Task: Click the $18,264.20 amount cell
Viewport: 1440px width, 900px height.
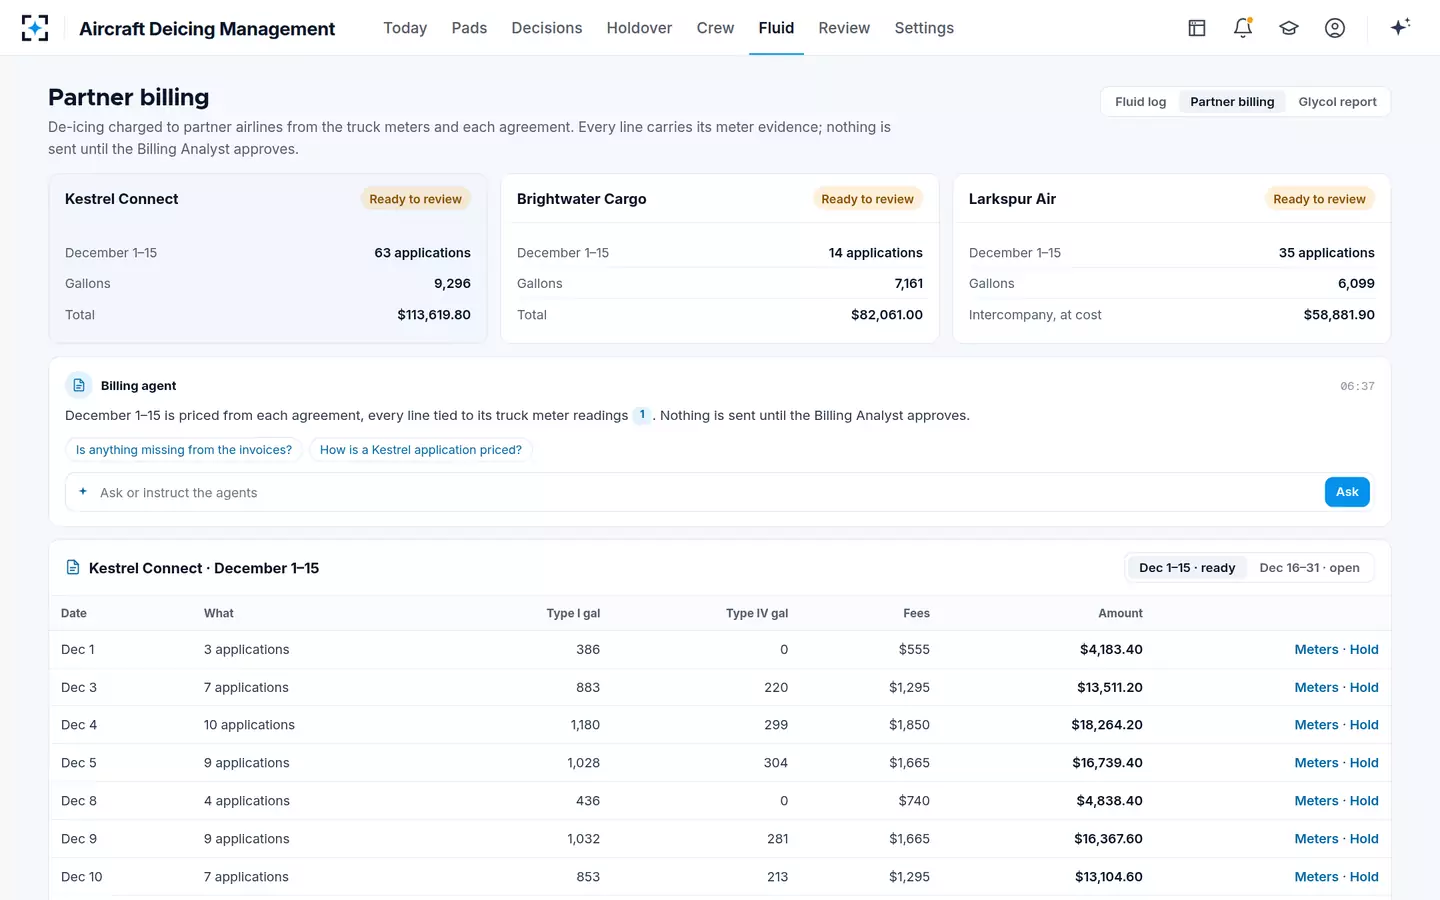Action: [1107, 725]
